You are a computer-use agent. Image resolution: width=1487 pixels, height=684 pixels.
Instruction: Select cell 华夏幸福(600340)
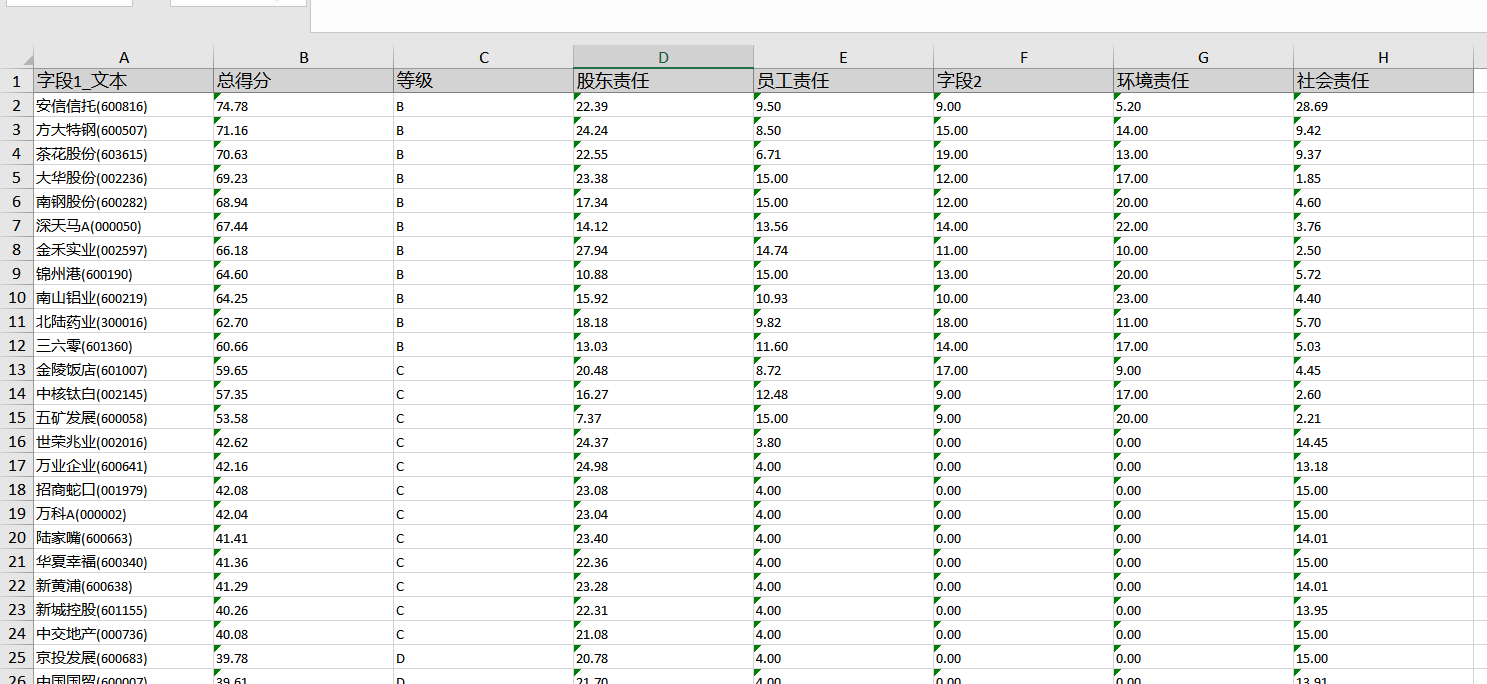(124, 561)
